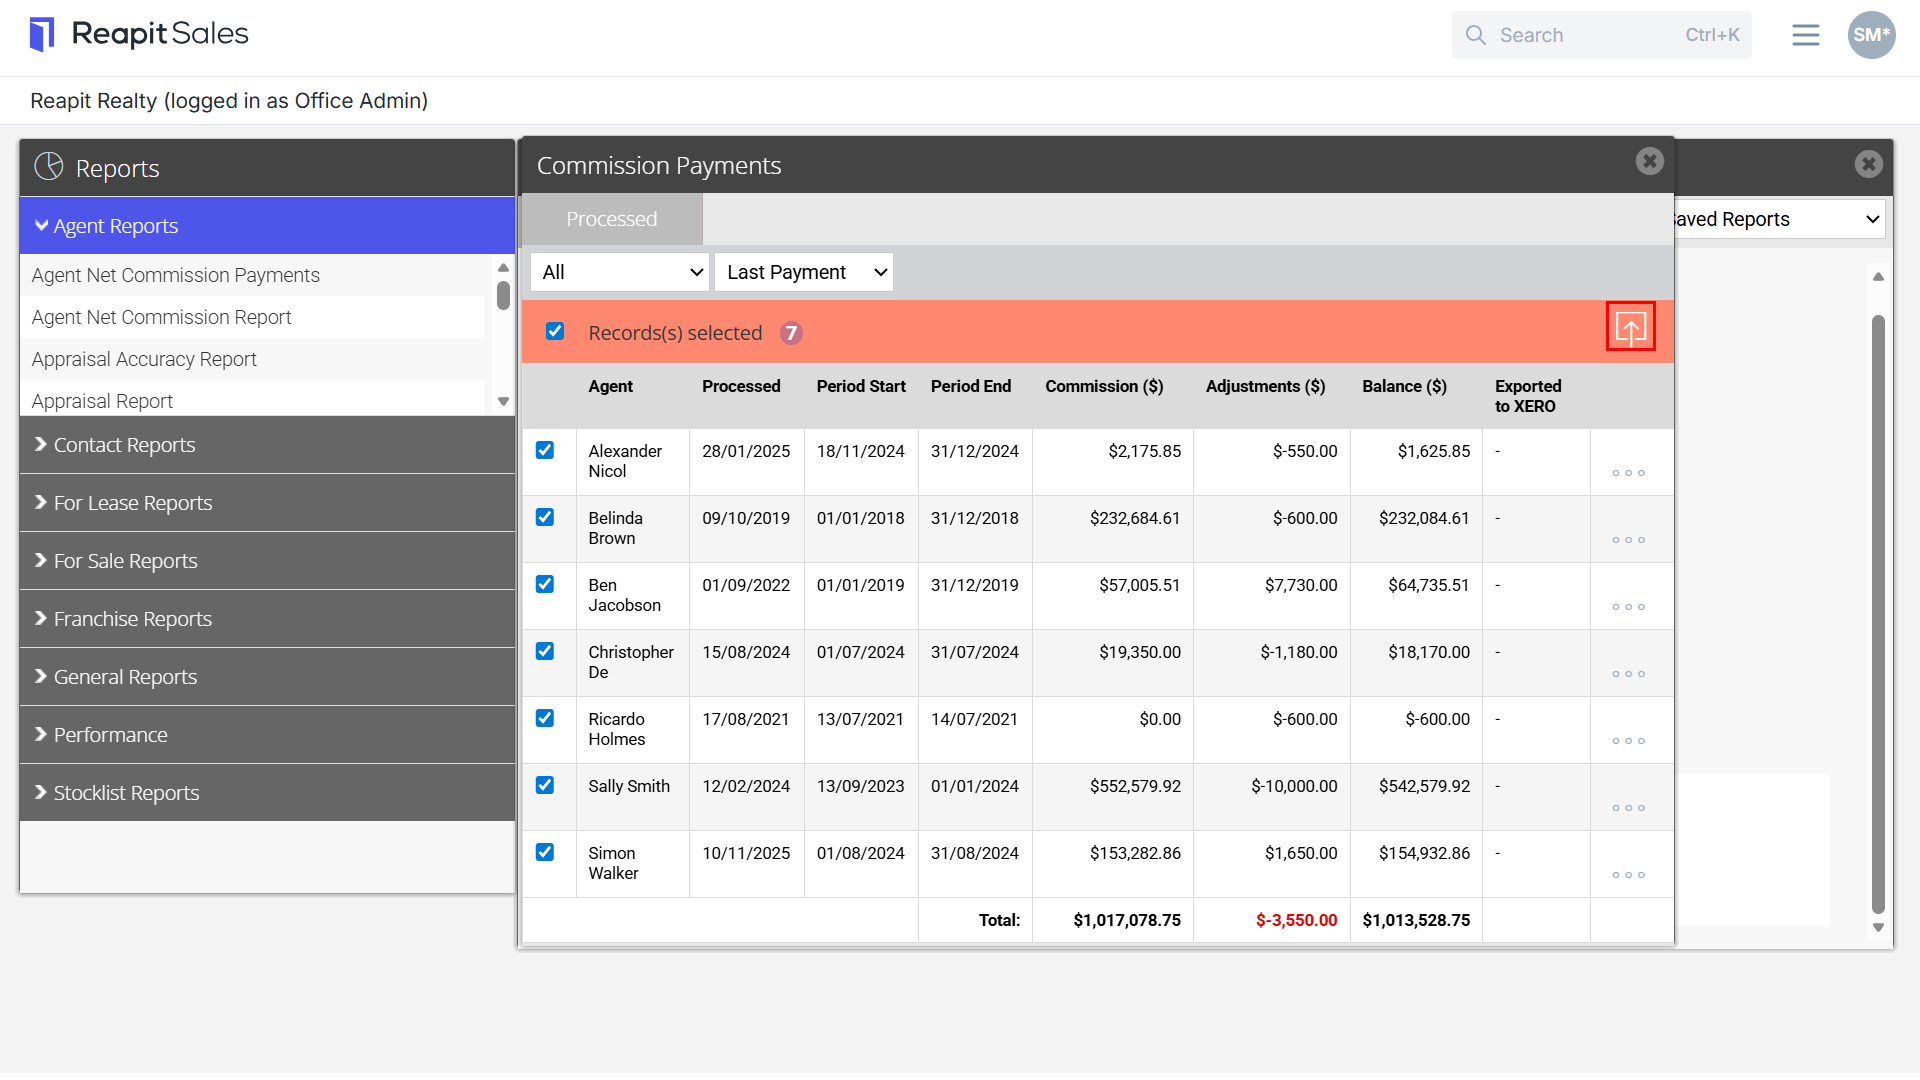Uncheck the select-all records checkbox
The width and height of the screenshot is (1920, 1080).
(x=555, y=331)
